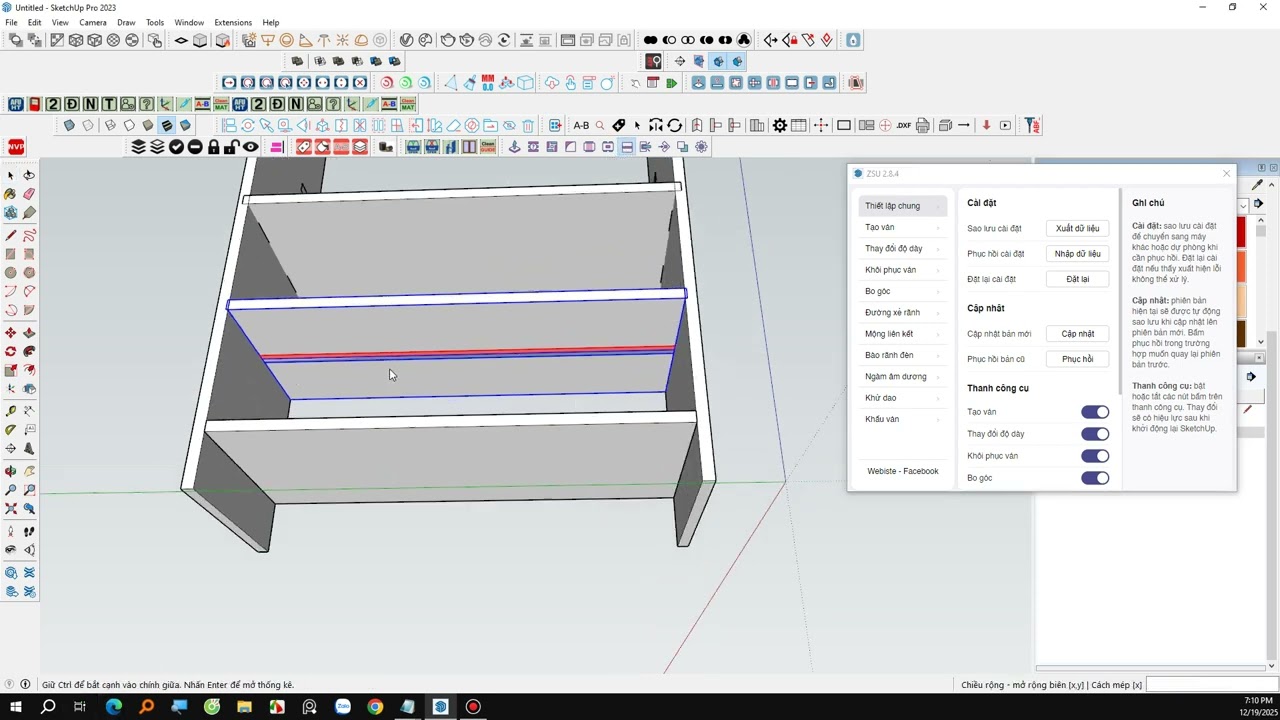Open the black gear settings icon
The height and width of the screenshot is (720, 1280).
click(x=780, y=125)
